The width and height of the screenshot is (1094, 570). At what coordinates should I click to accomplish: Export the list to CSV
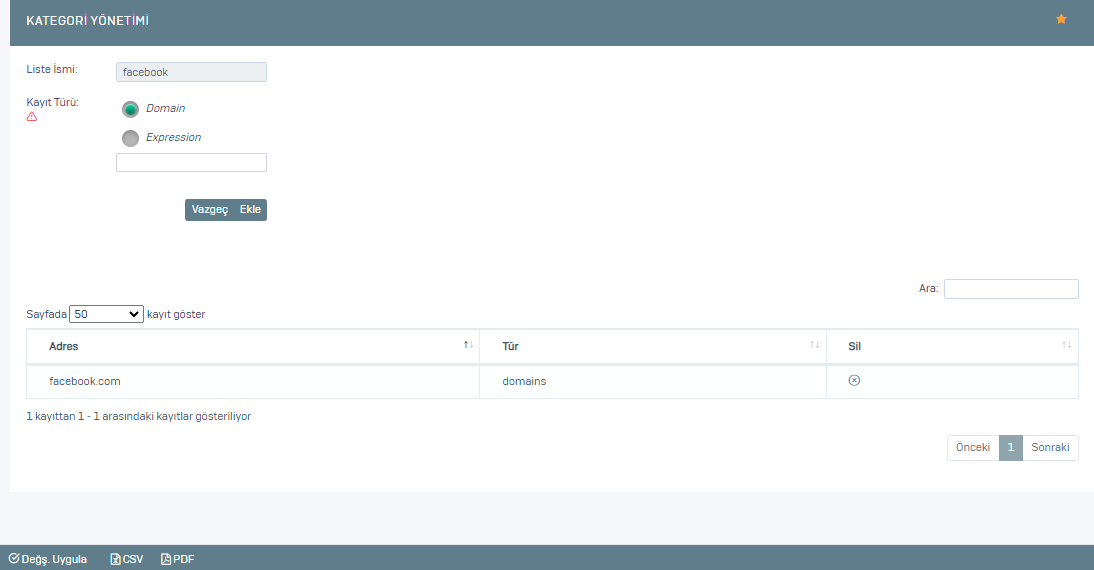pyautogui.click(x=126, y=559)
